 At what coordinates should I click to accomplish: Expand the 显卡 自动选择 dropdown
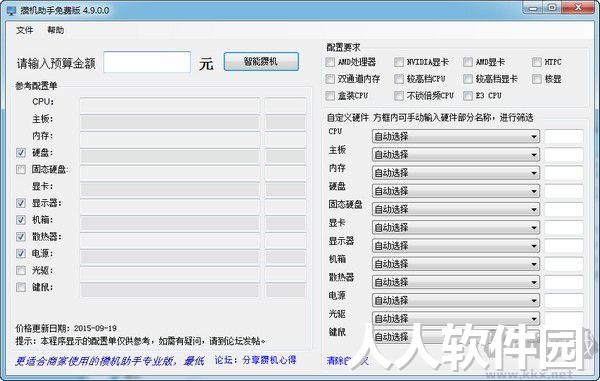click(x=456, y=228)
